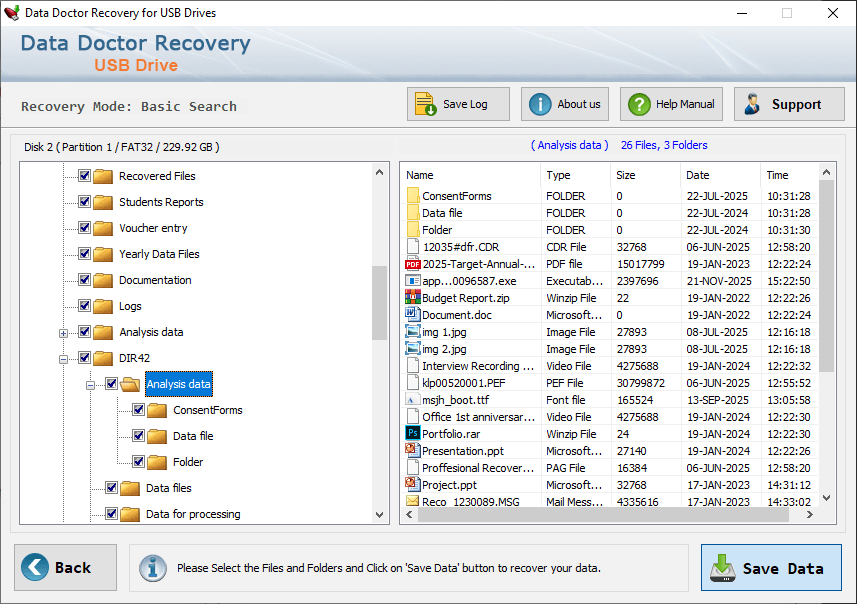
Task: Contact Support button
Action: click(789, 104)
